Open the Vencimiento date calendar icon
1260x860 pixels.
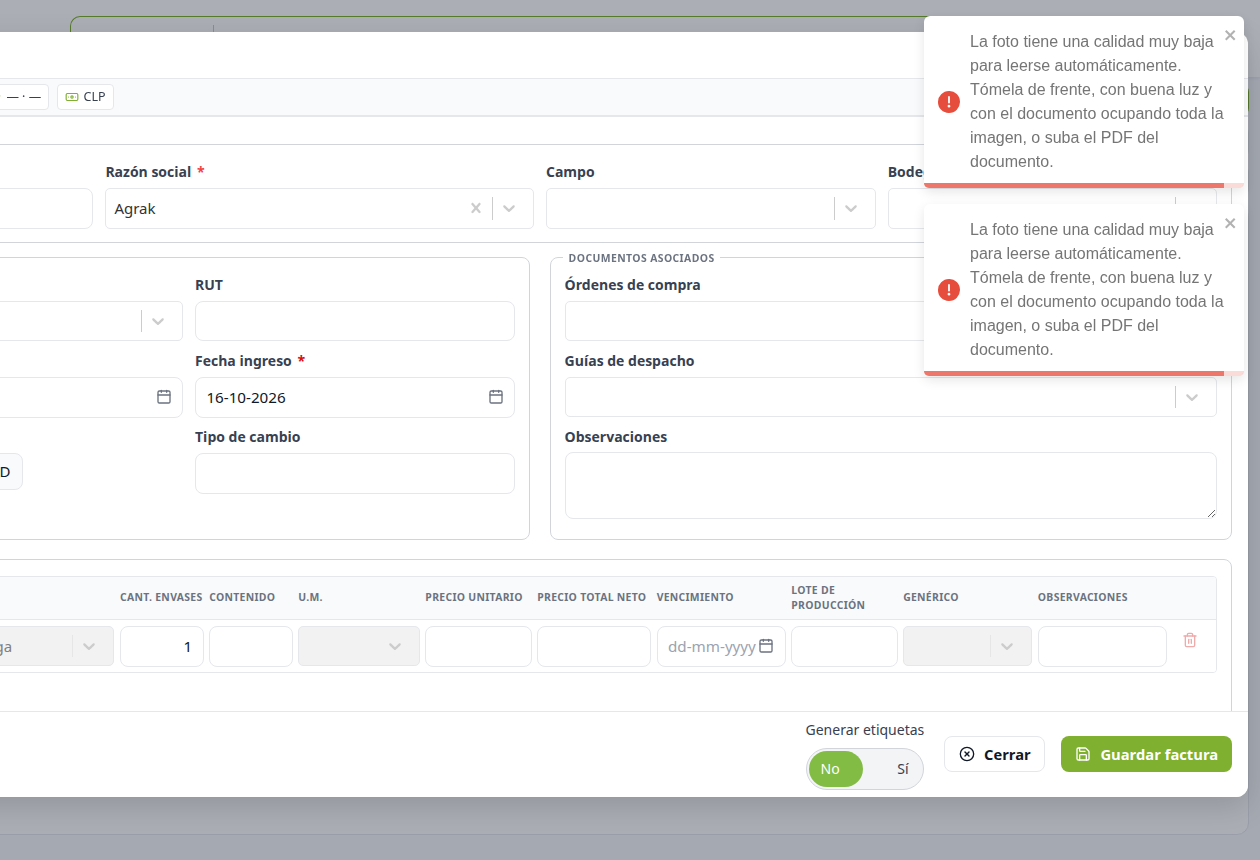[x=766, y=646]
